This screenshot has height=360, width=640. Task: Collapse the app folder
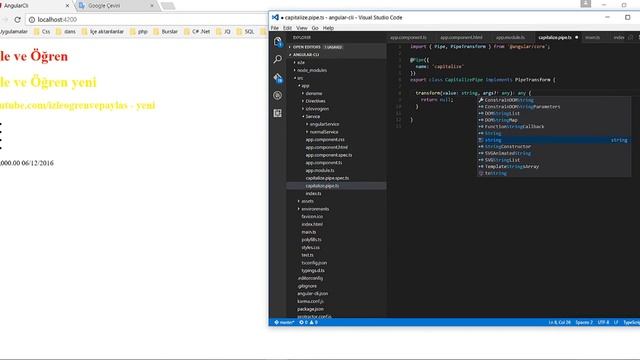coord(299,86)
